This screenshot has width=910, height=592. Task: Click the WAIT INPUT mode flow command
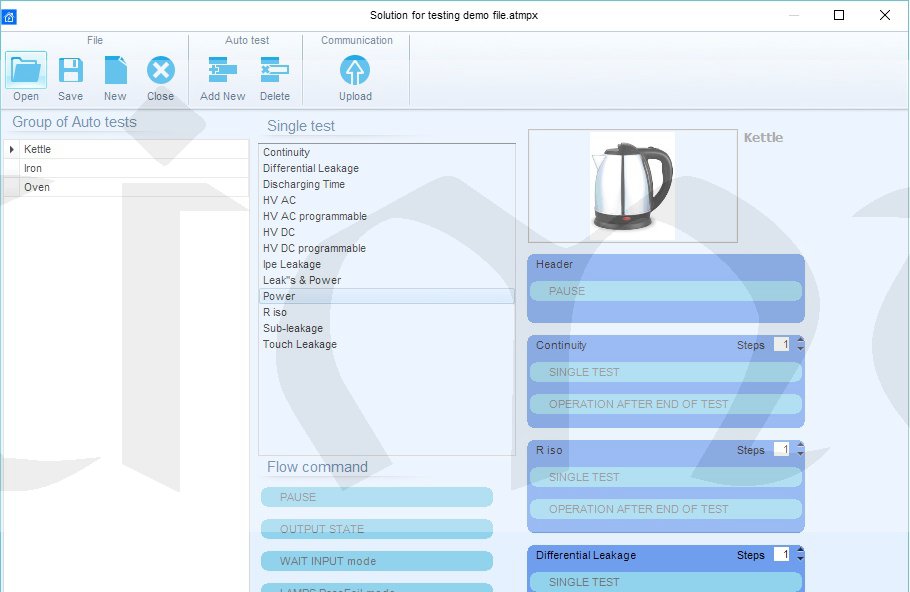point(377,561)
